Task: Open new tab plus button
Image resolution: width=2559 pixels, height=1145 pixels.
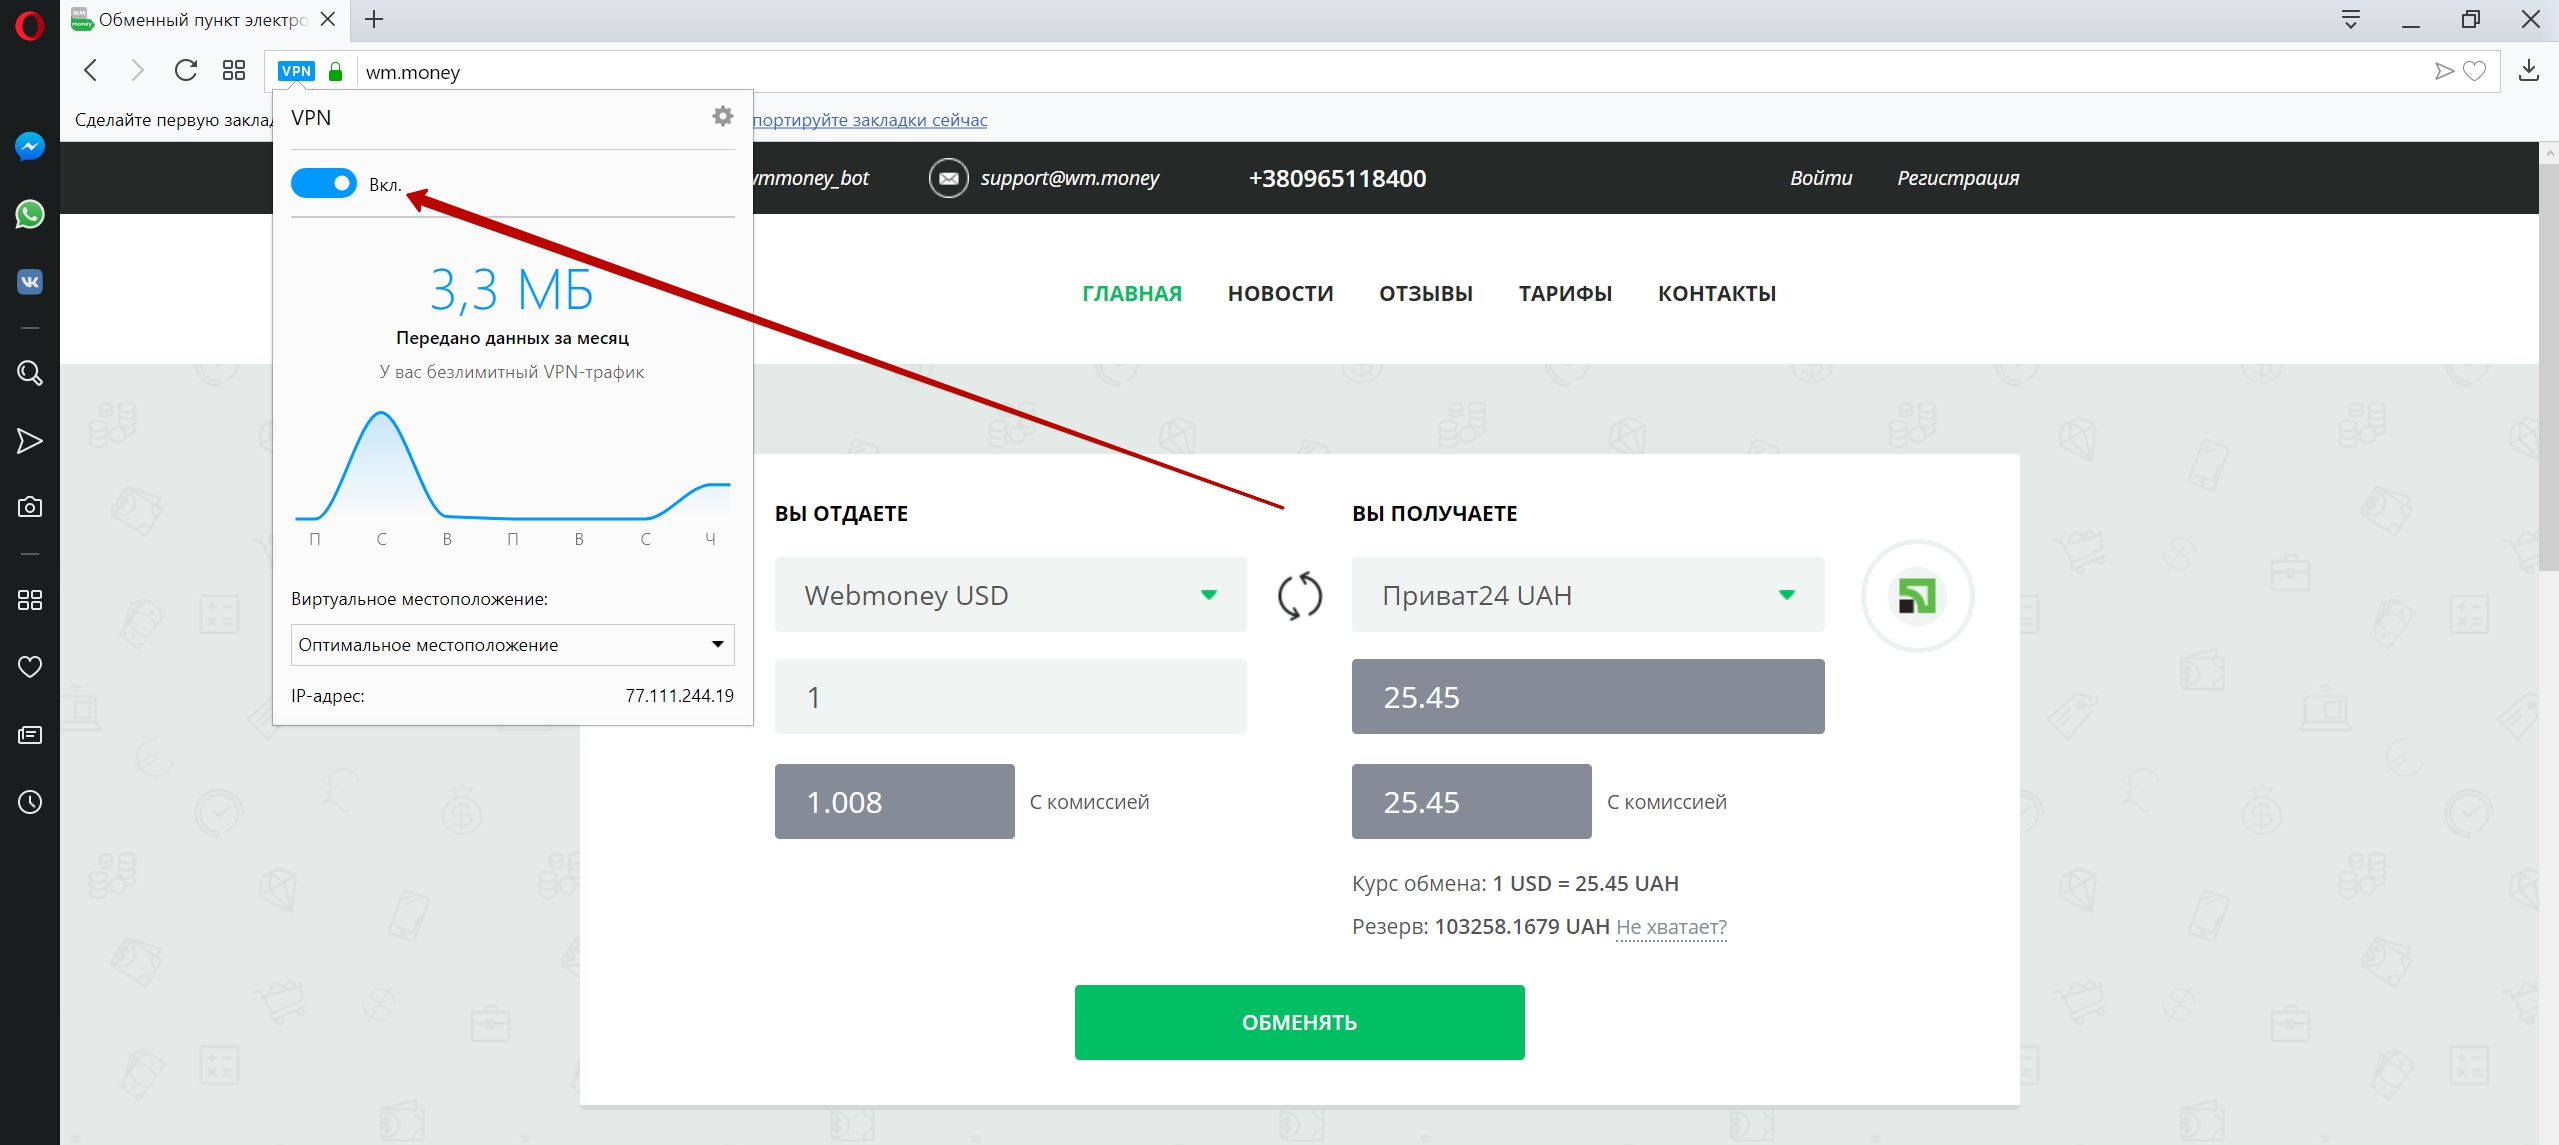Action: 374,19
